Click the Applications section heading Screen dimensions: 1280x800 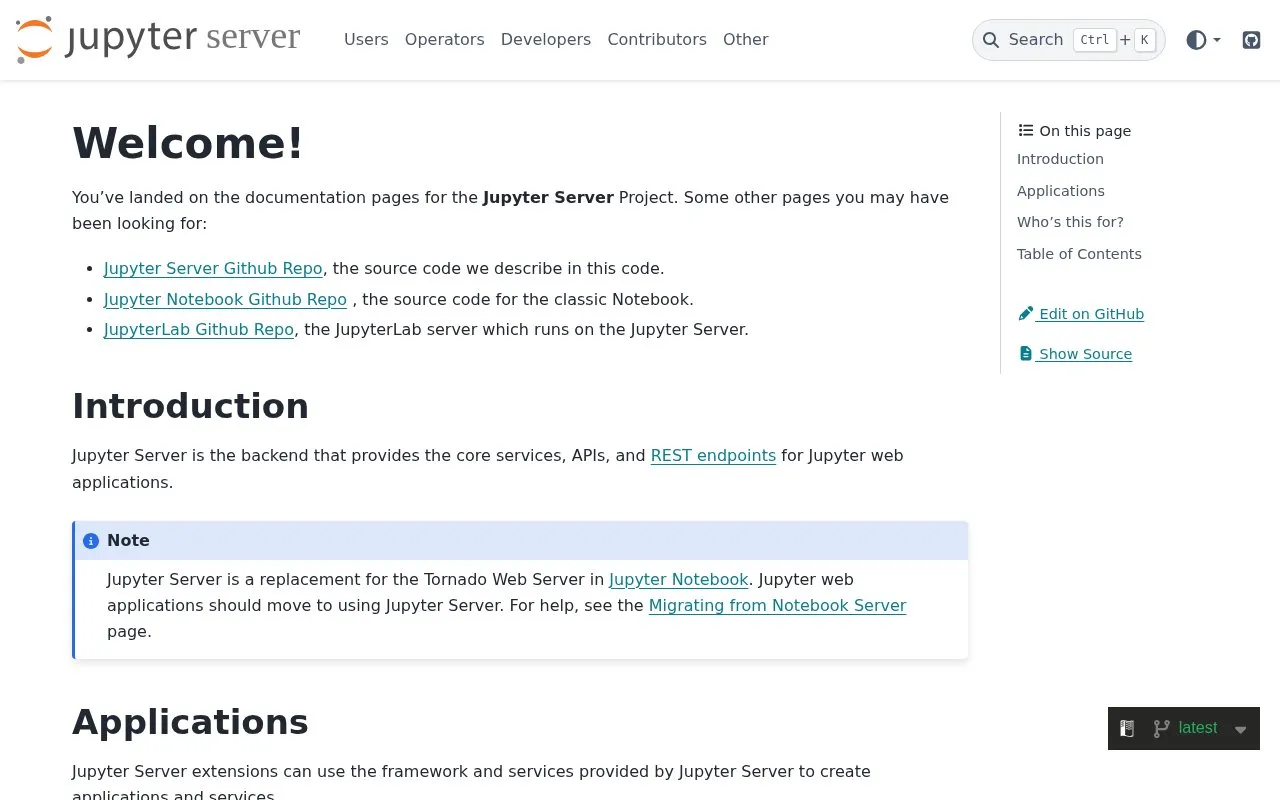pyautogui.click(x=190, y=722)
